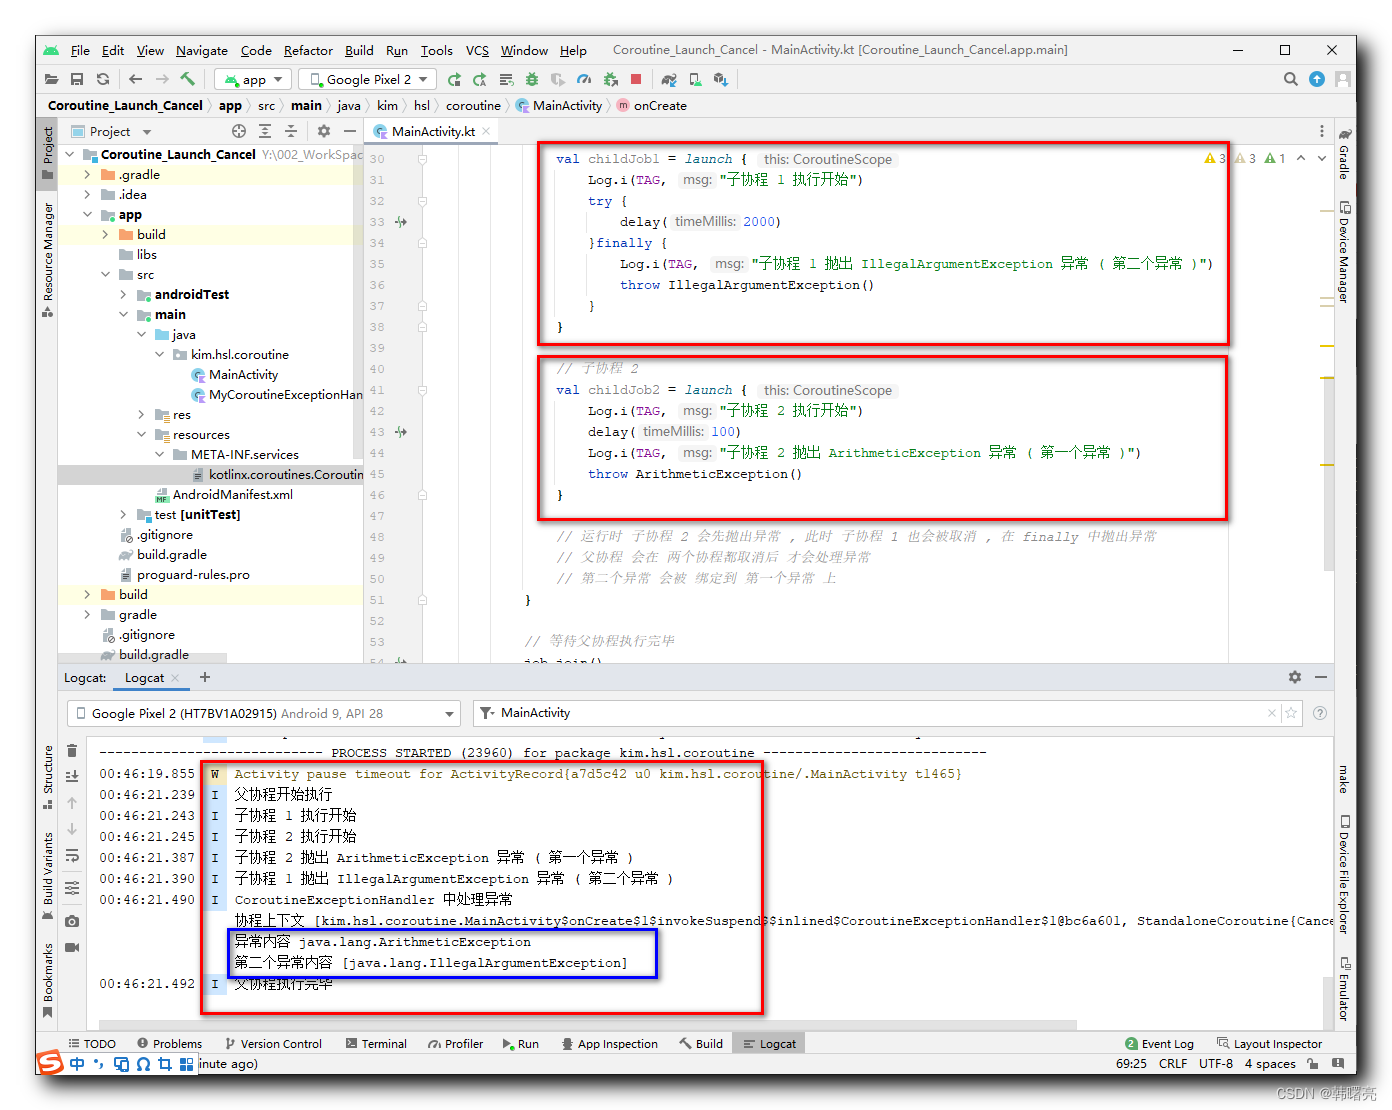The height and width of the screenshot is (1110, 1392).
Task: Toggle the Gradle tool window
Action: (x=1344, y=153)
